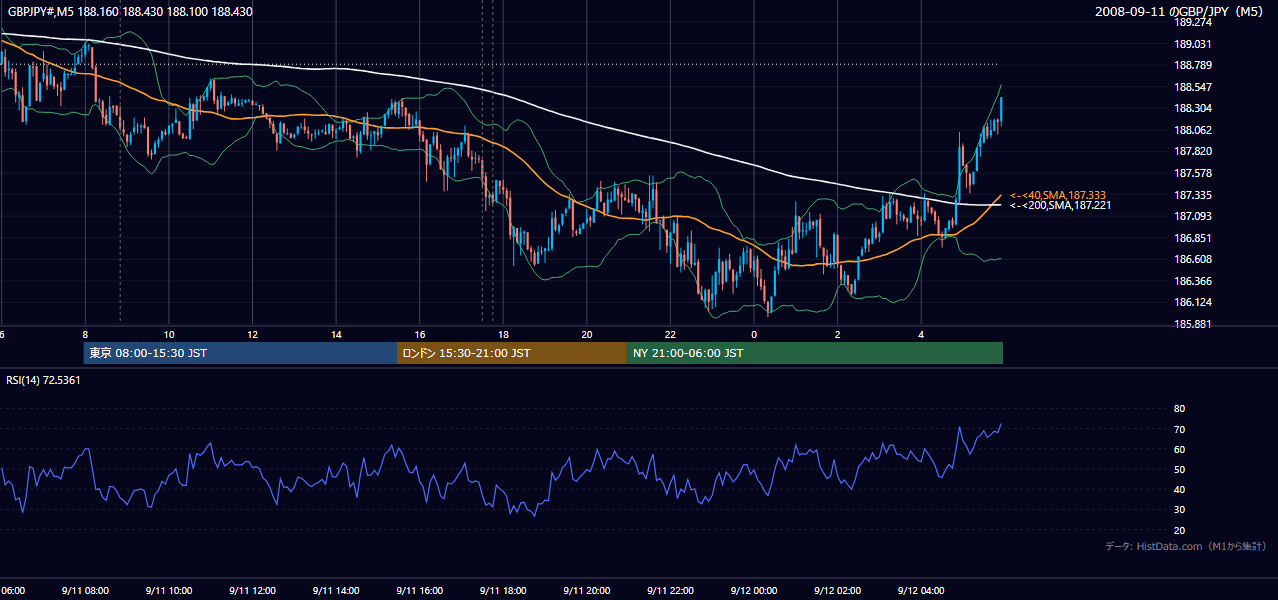Viewport: 1278px width, 600px height.
Task: Click the 9/11 16:00 time axis label
Action: (419, 590)
